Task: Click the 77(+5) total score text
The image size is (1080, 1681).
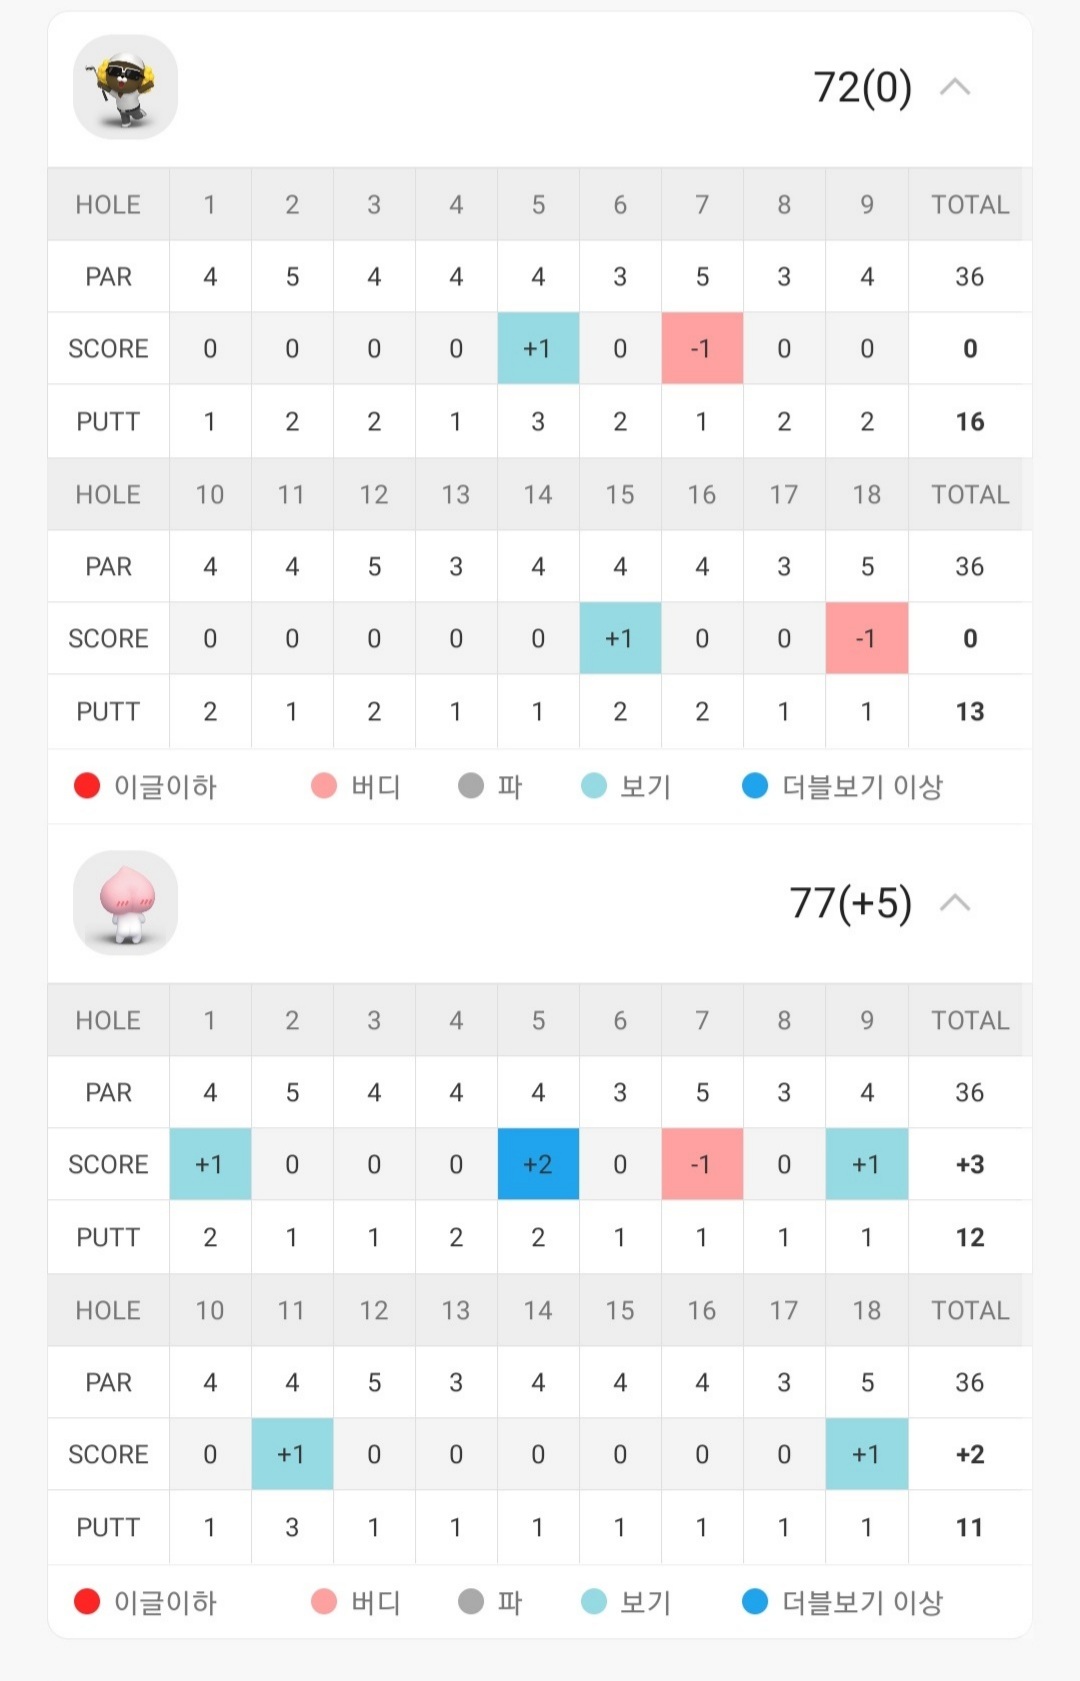Action: [x=850, y=903]
